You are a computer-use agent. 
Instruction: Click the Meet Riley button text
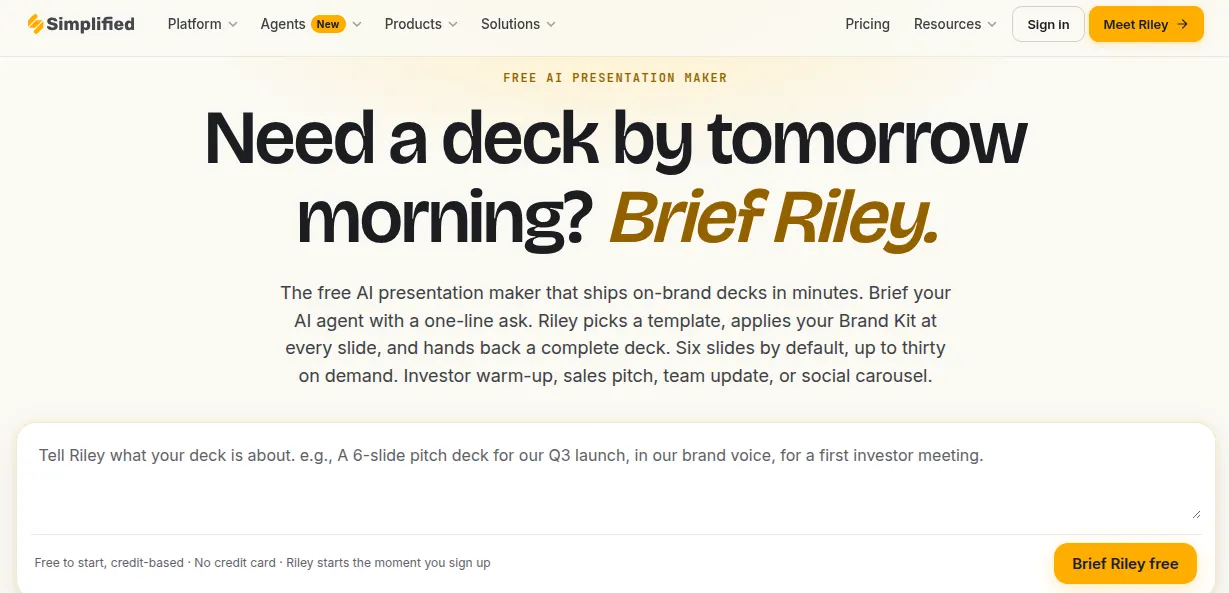pyautogui.click(x=1136, y=25)
